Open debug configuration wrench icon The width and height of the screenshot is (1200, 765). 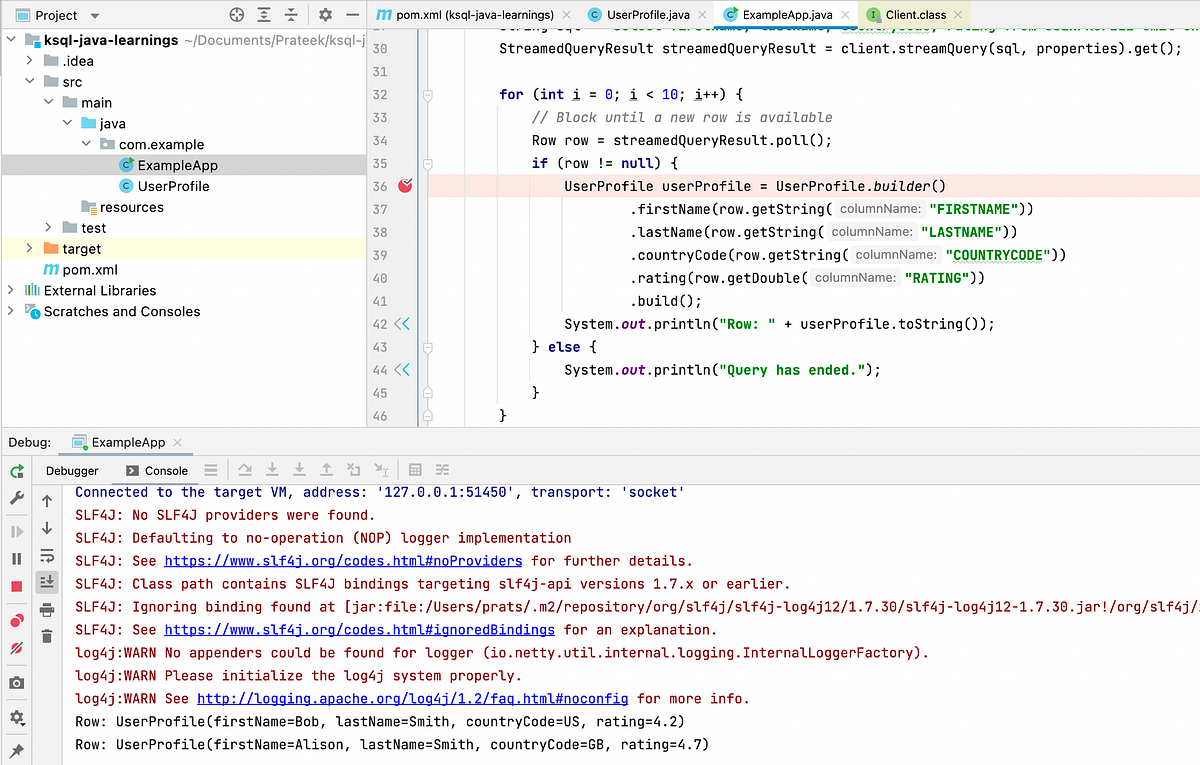coord(17,499)
